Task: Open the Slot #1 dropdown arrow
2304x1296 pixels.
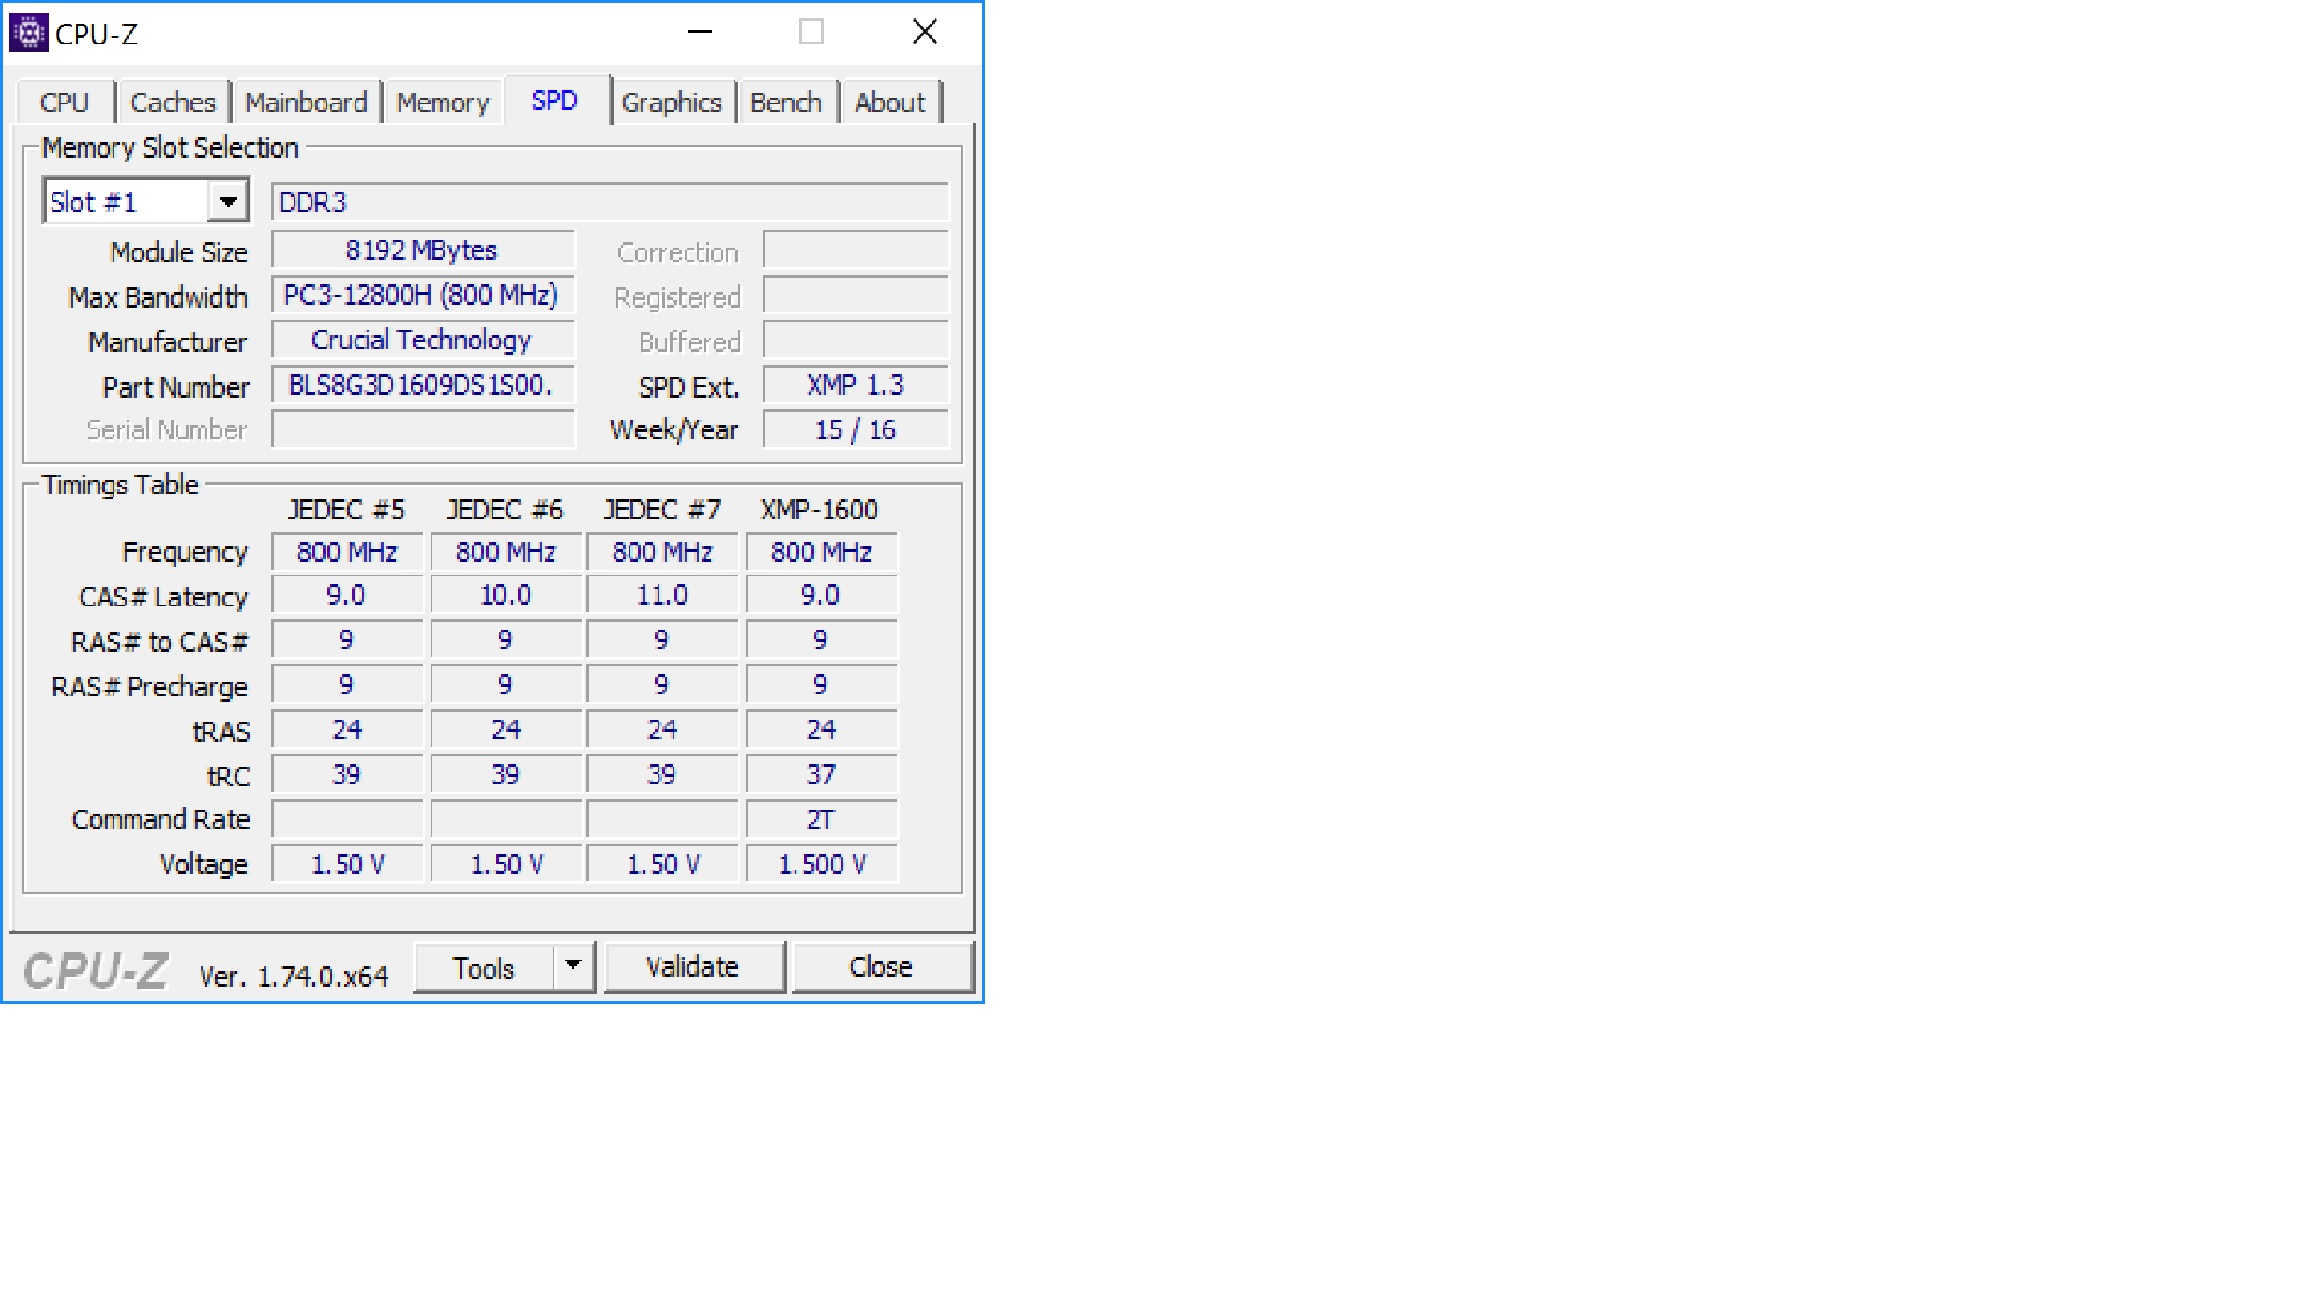Action: [x=228, y=202]
